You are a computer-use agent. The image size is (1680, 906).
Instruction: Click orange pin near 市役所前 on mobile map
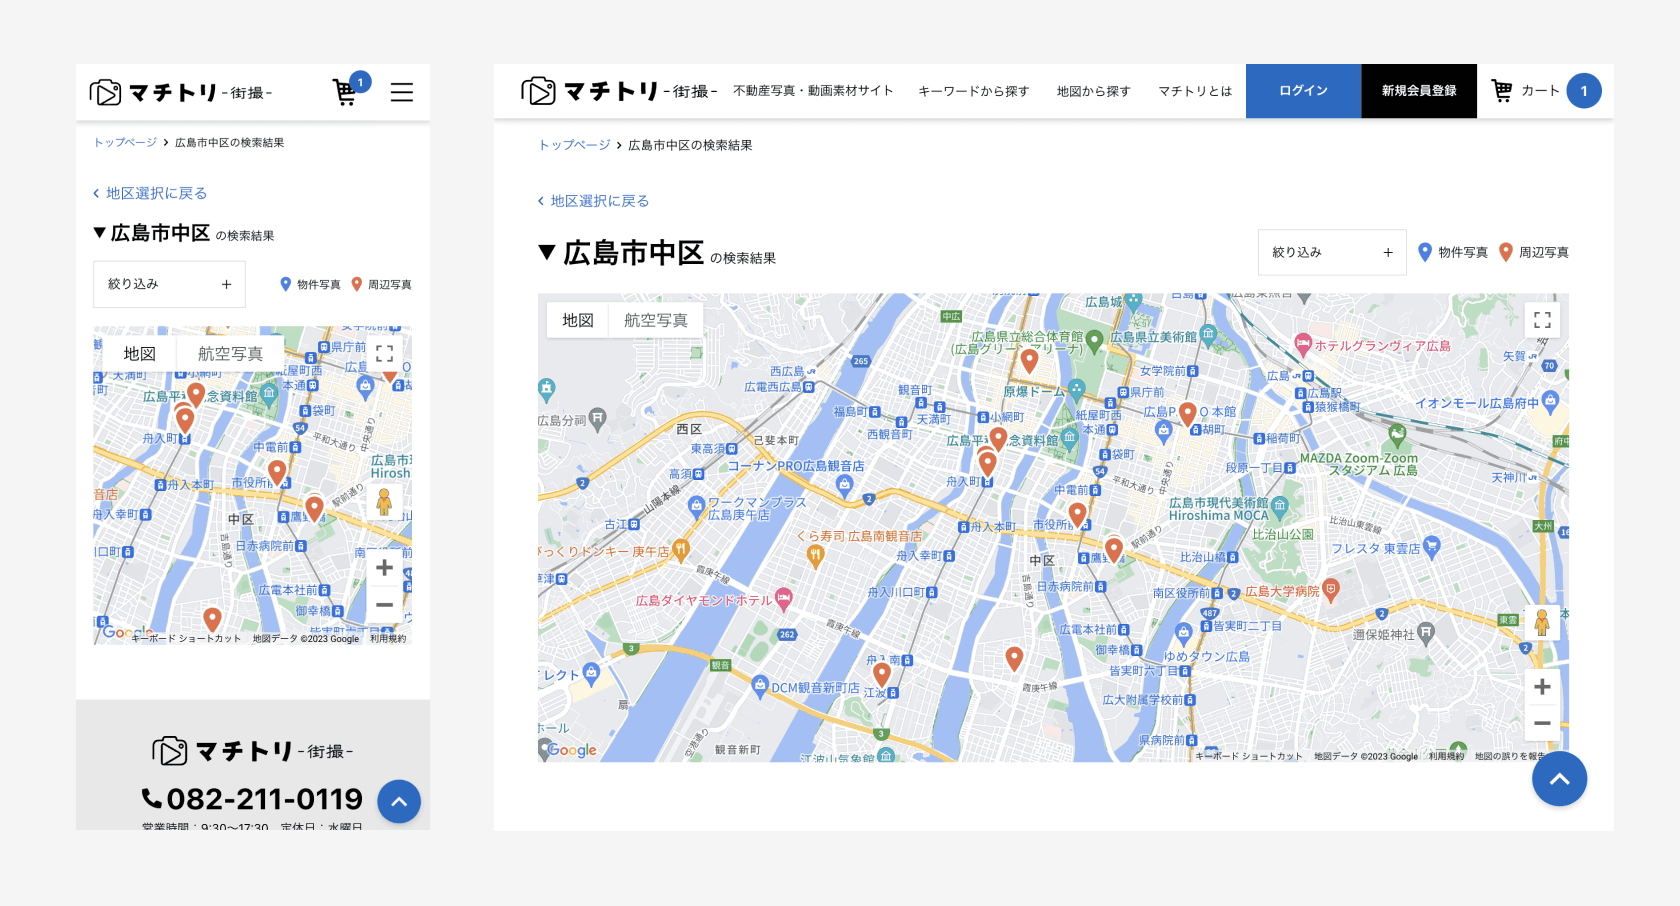tap(277, 471)
